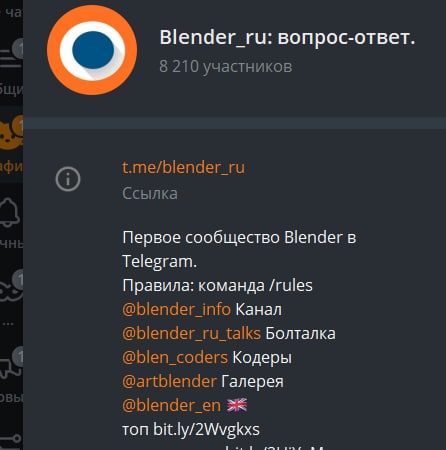Click the 8 210 участников member count
This screenshot has height=450, width=446.
(x=226, y=66)
